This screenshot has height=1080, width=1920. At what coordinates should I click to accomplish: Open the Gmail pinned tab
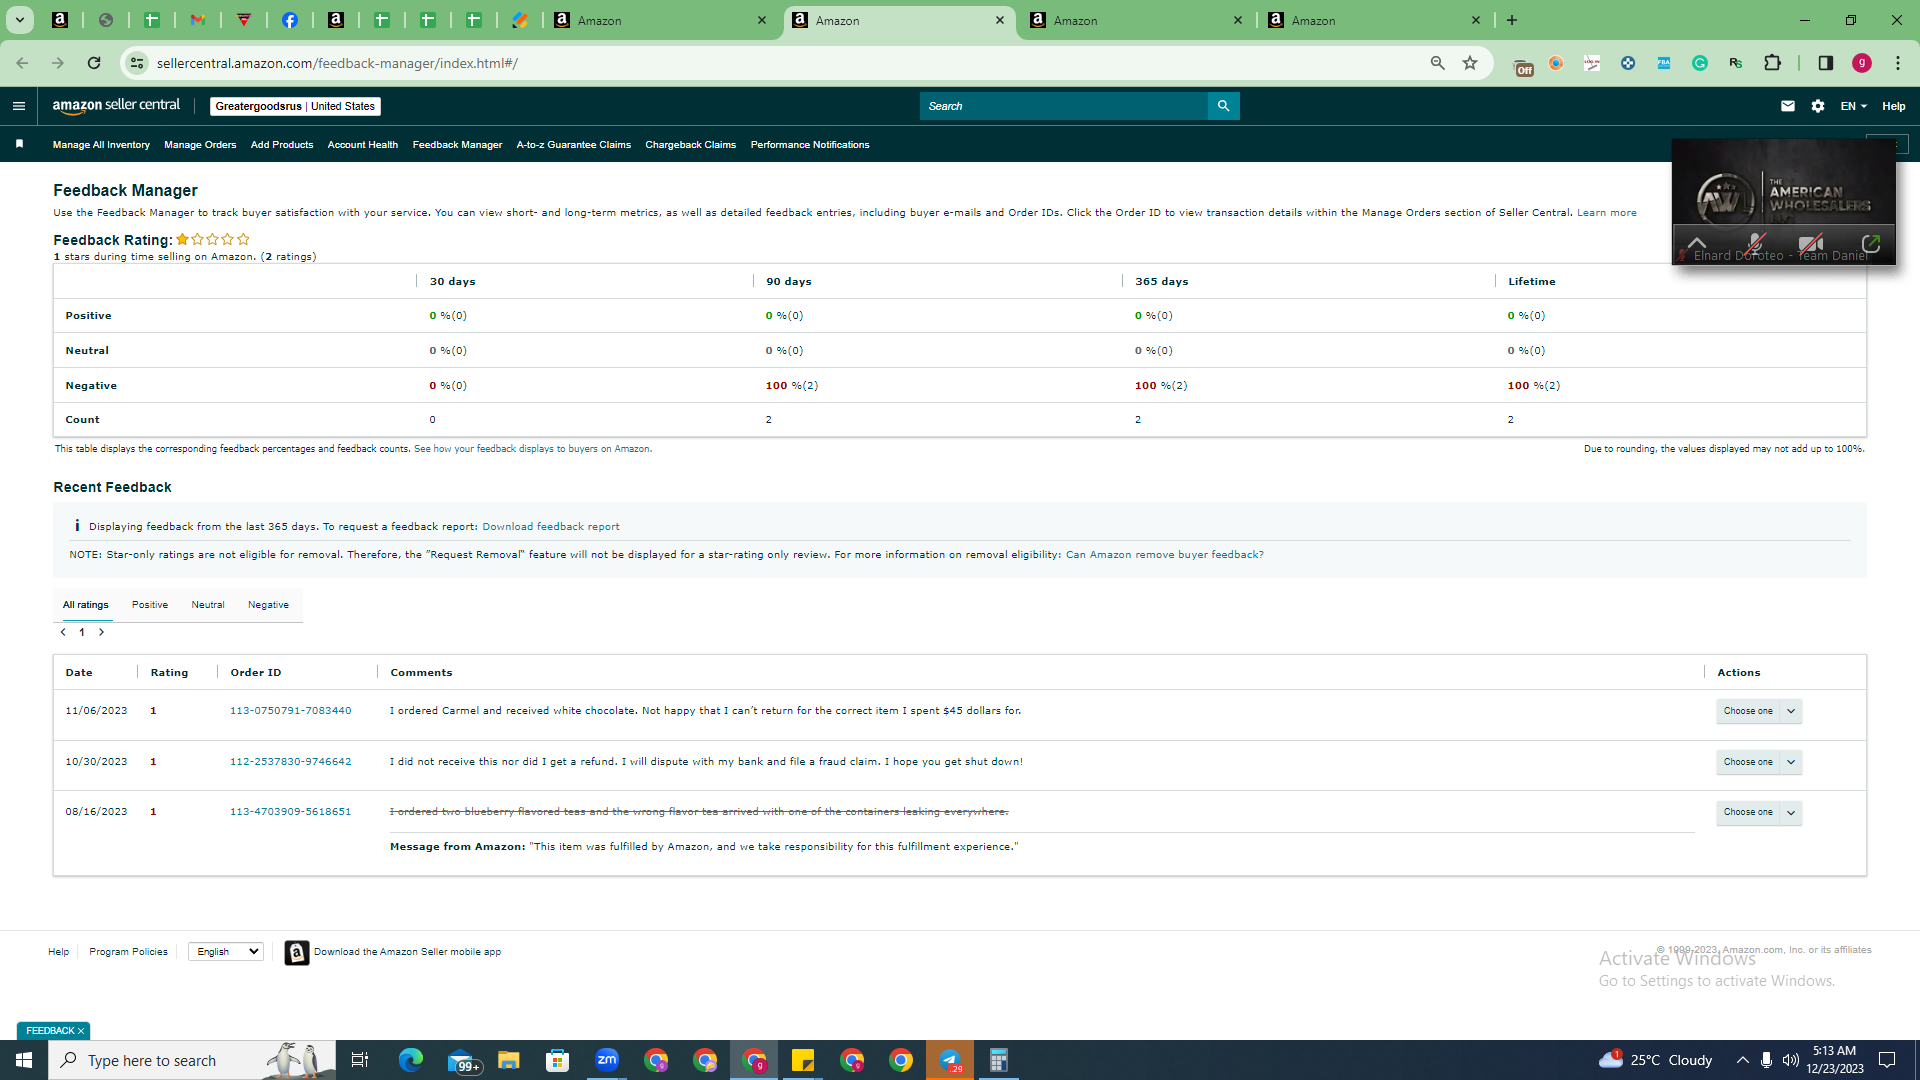(198, 20)
